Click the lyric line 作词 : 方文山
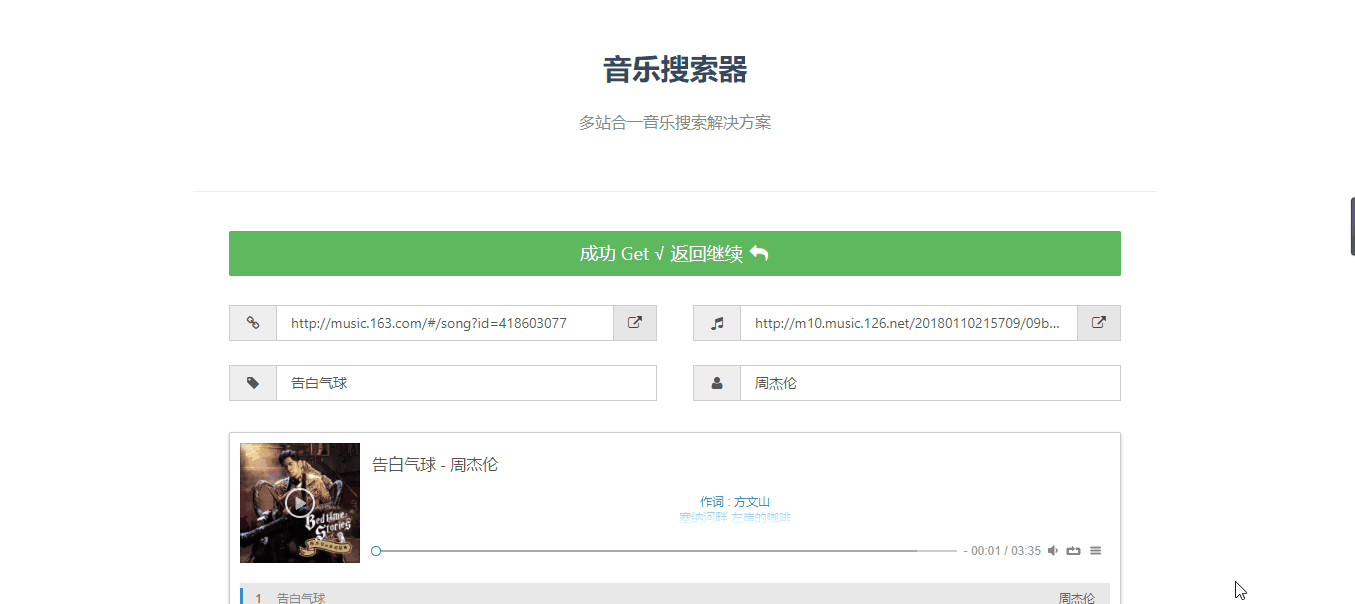The height and width of the screenshot is (604, 1355). (x=735, y=502)
